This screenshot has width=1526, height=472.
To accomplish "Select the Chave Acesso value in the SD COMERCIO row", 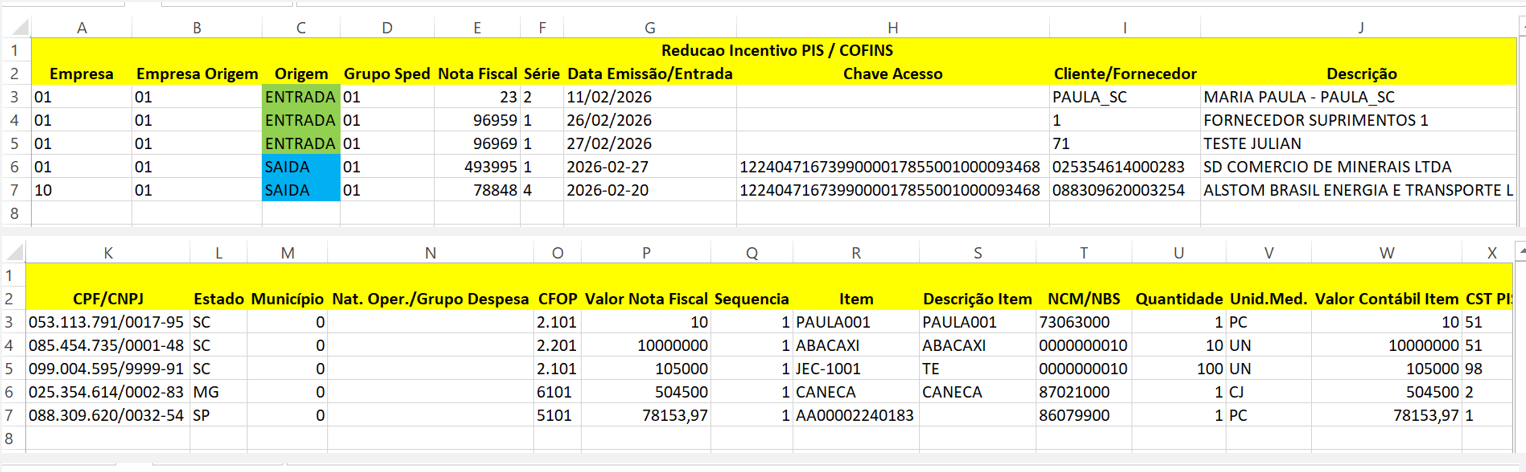I will pos(893,166).
